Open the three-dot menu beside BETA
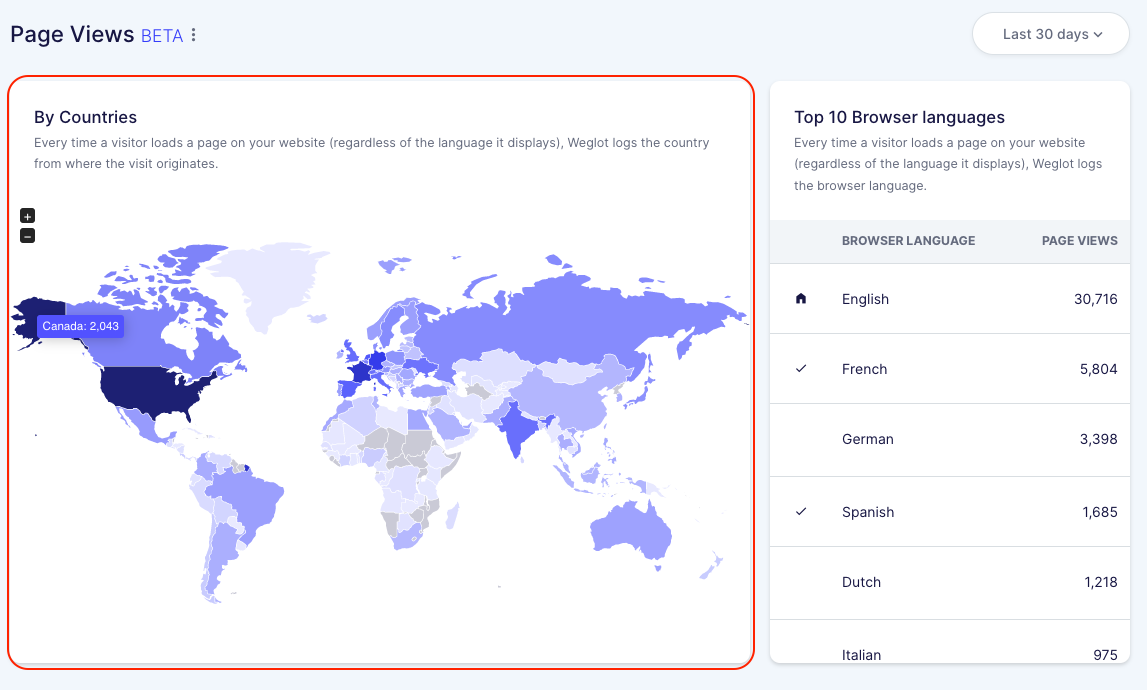 tap(192, 34)
